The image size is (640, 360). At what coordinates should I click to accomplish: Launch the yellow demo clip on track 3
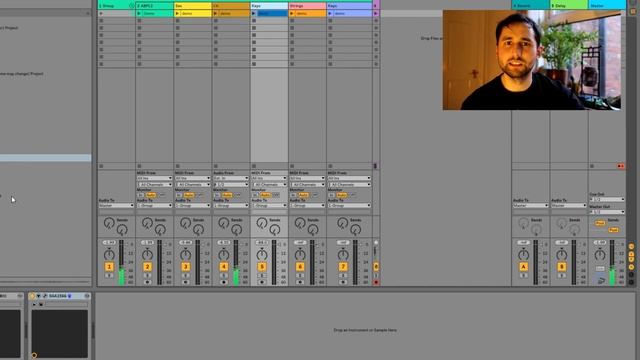177,13
